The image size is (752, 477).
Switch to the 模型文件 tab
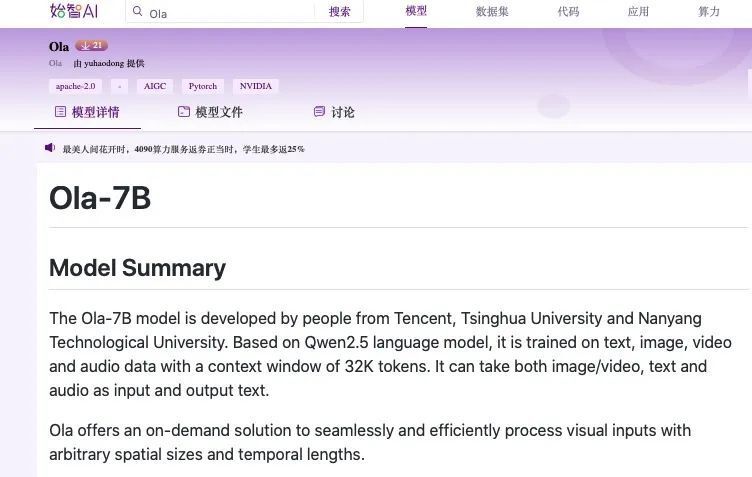coord(210,112)
